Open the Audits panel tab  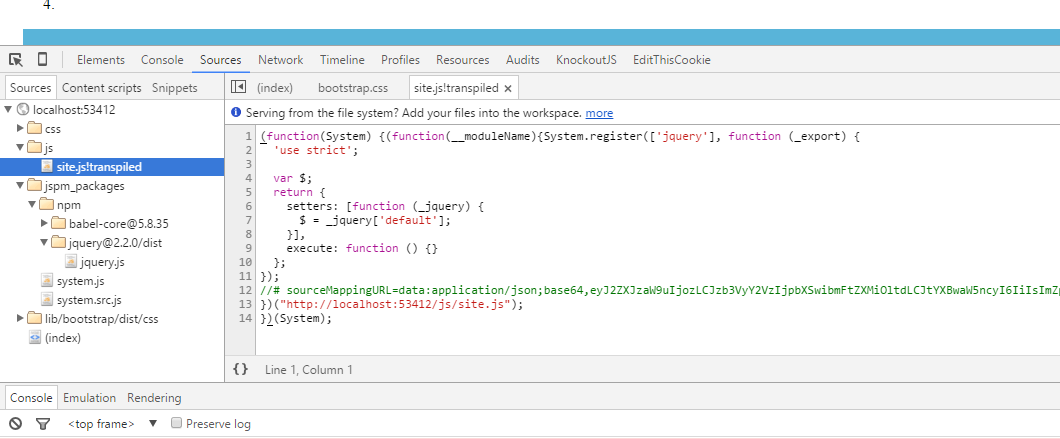[523, 60]
